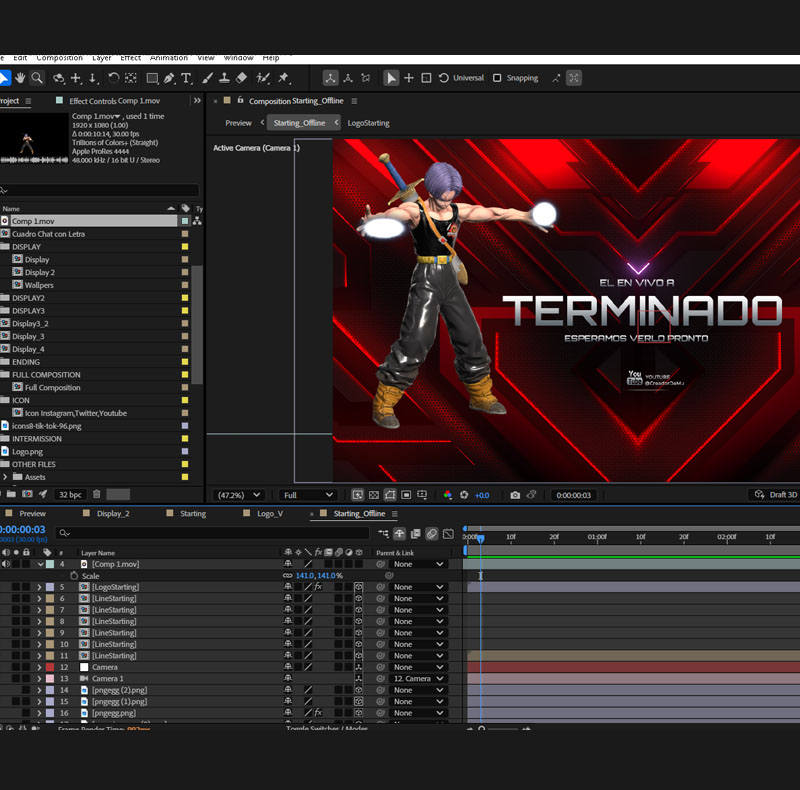Open the LogoStarting viewer tab
The height and width of the screenshot is (790, 800).
tap(368, 123)
